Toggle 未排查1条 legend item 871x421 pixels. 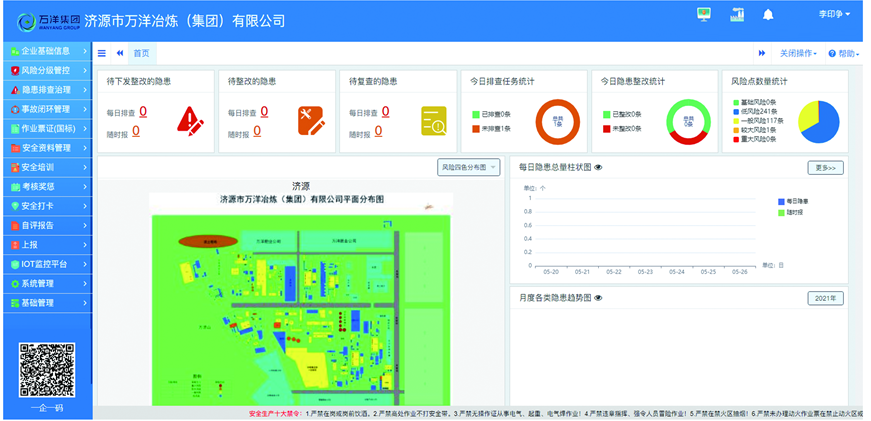[x=491, y=129]
